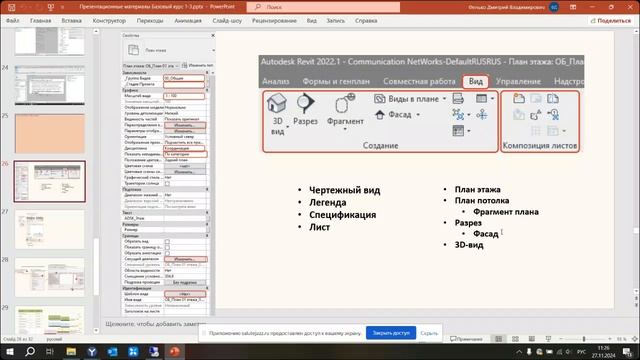This screenshot has height=360, width=640.
Task: Click the Save icon in PowerPoint title bar
Action: [12, 7]
